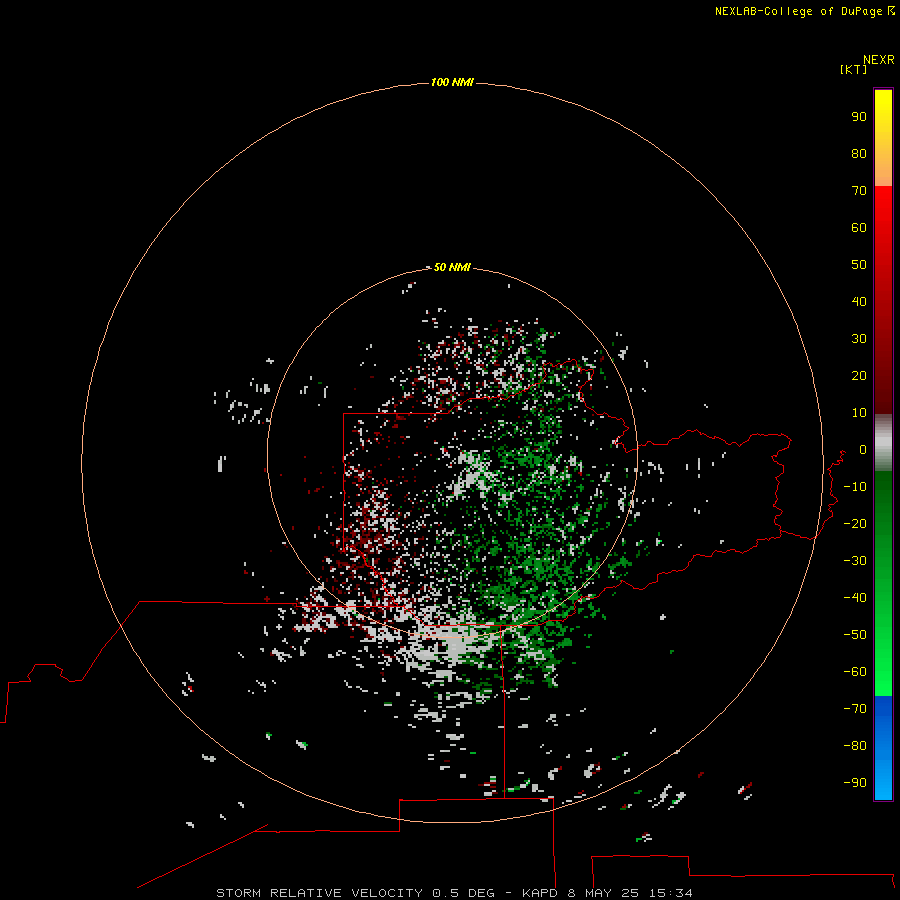Click the -50 value on velocity scale
Viewport: 900px width, 900px height.
855,635
